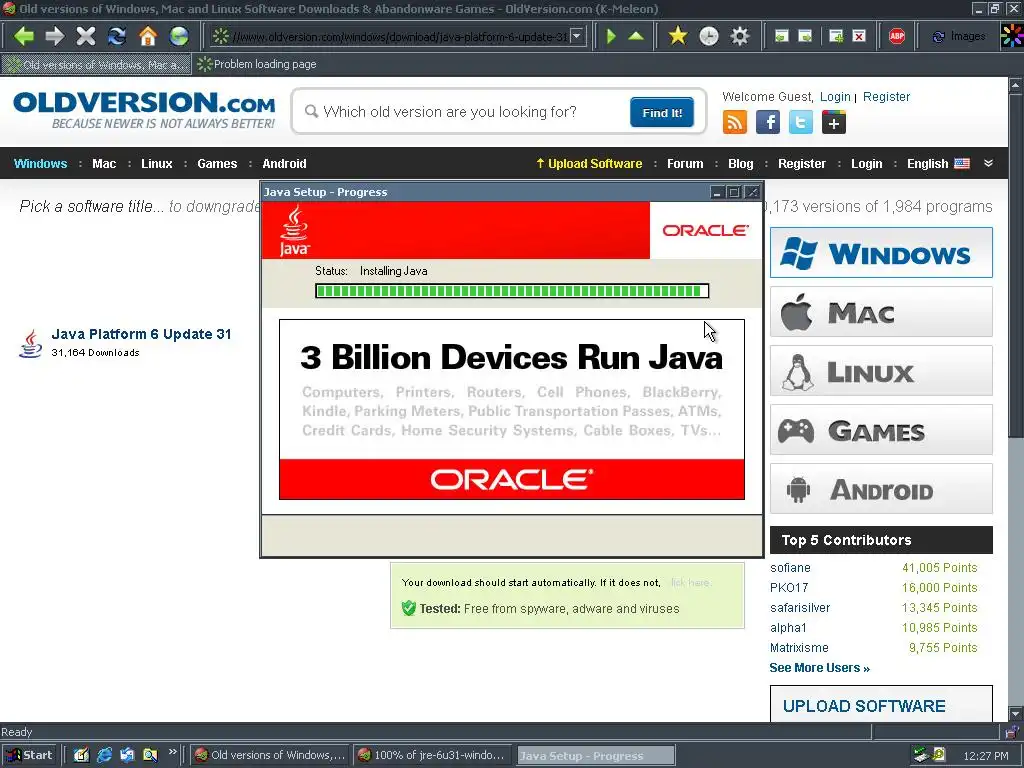Image resolution: width=1024 pixels, height=768 pixels.
Task: Toggle the Images loading button
Action: [958, 37]
